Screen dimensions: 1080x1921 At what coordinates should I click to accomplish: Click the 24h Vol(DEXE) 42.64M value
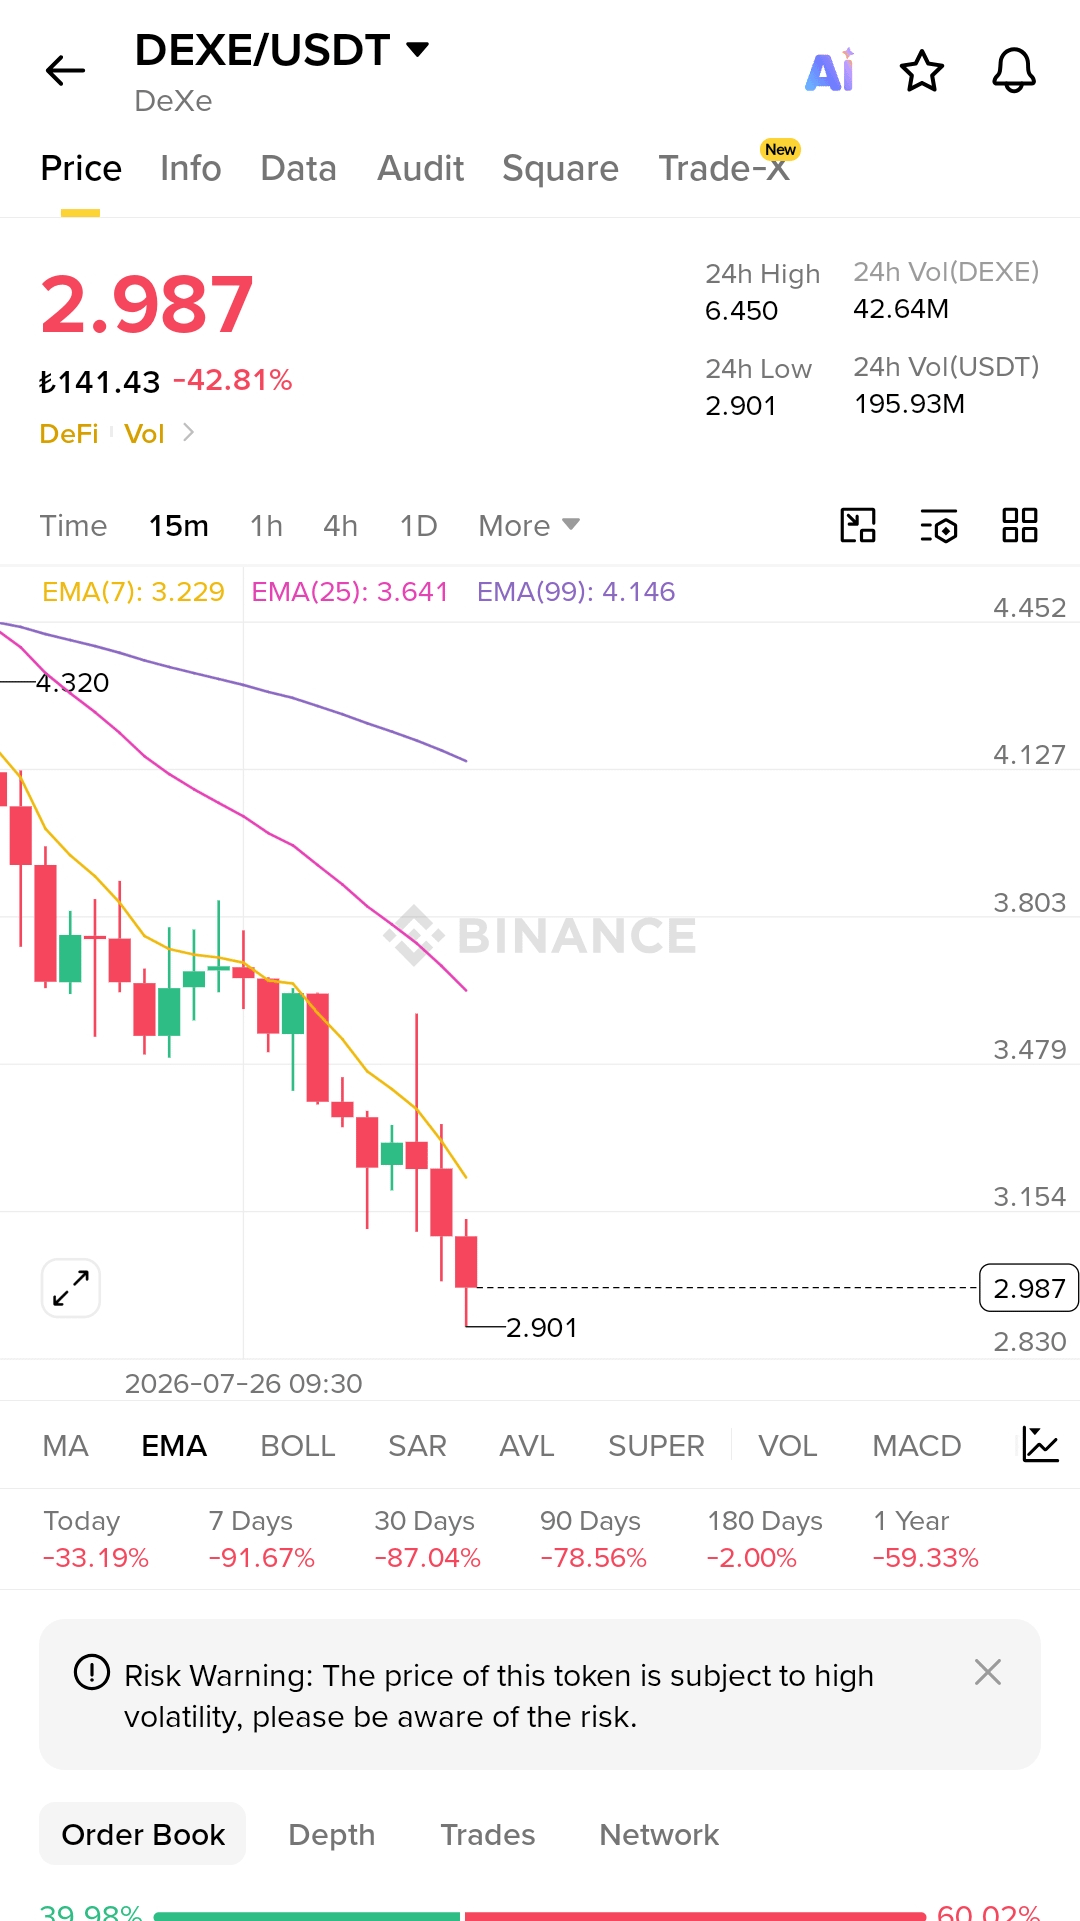tap(901, 309)
